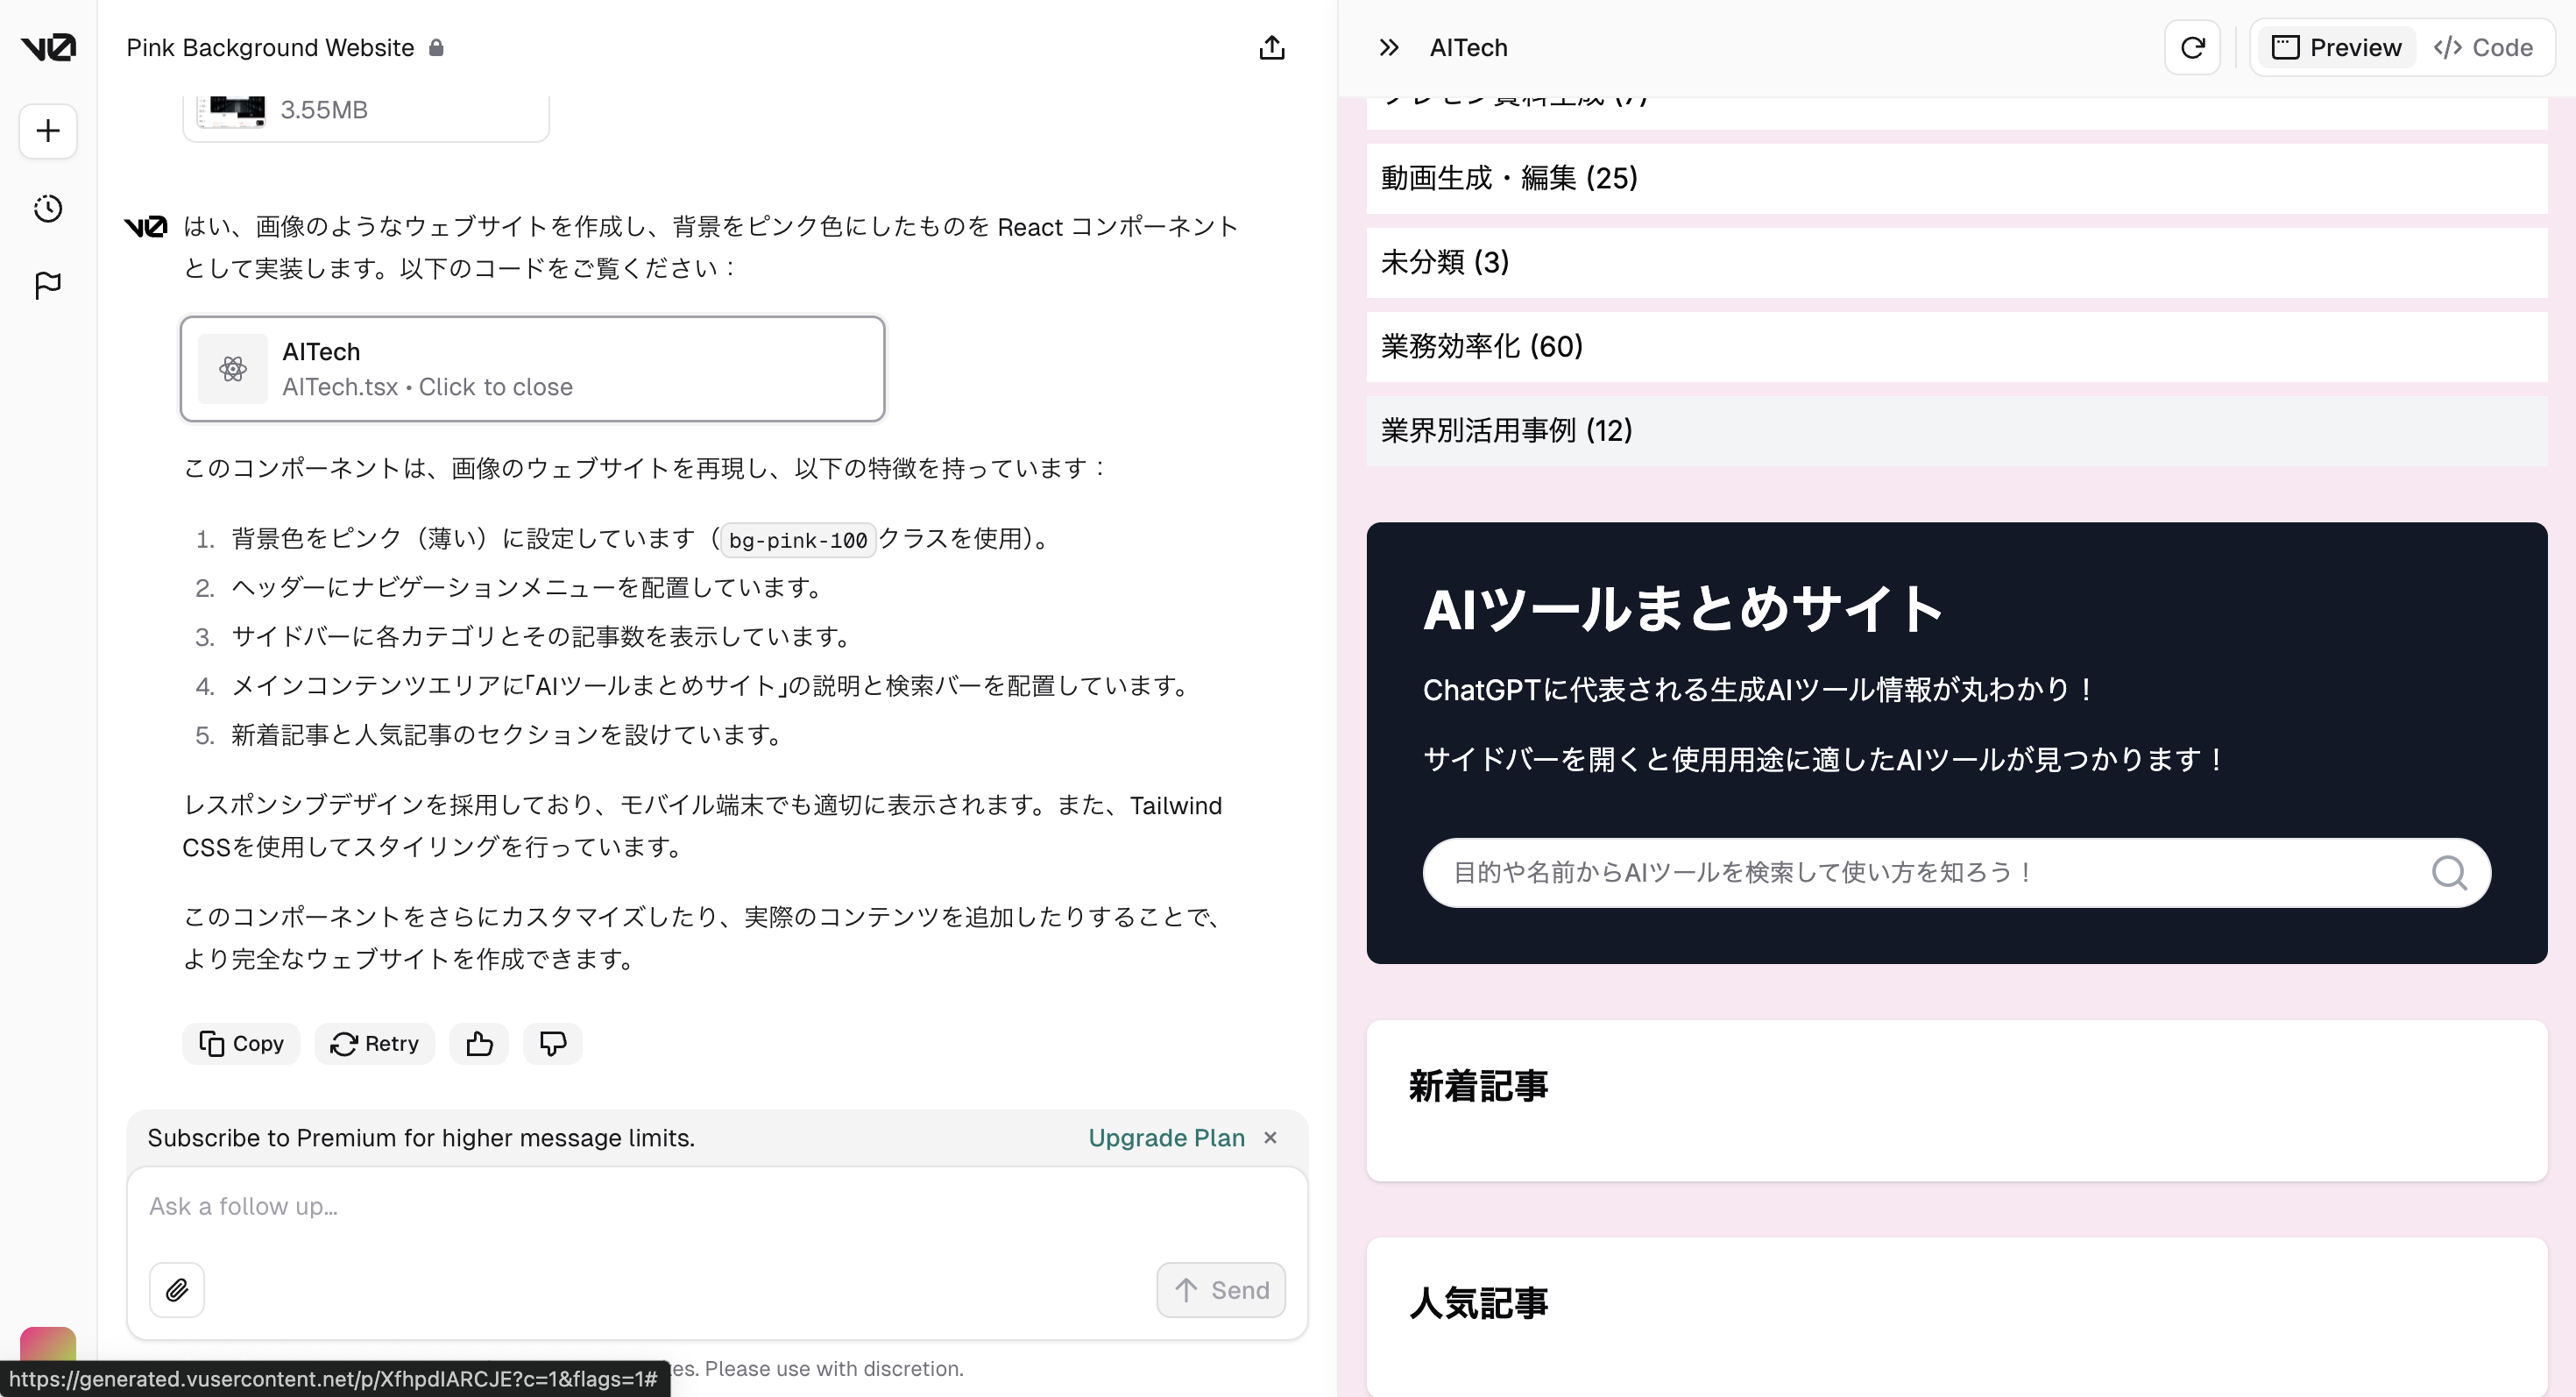Focus the Ask a follow up field
The height and width of the screenshot is (1397, 2576).
(x=716, y=1207)
